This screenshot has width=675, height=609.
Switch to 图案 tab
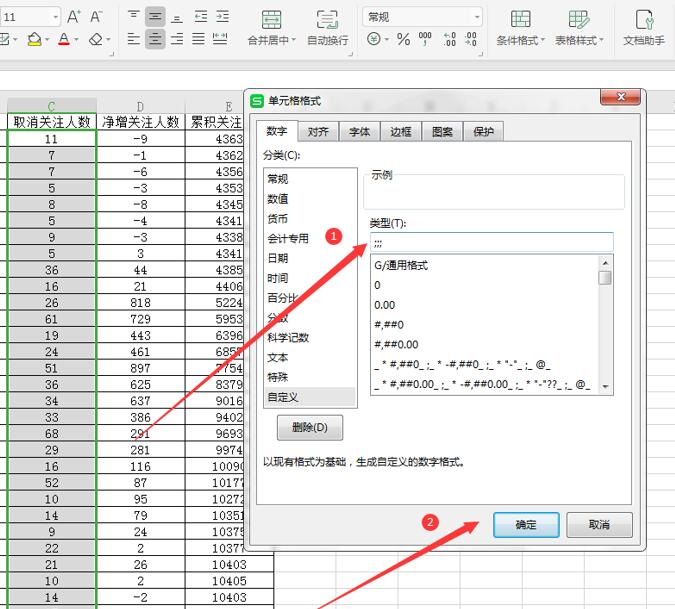tap(442, 131)
